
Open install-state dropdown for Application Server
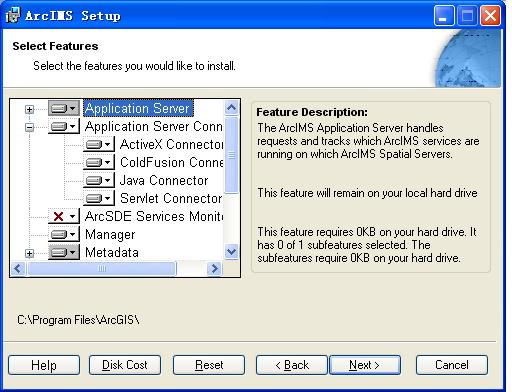[x=64, y=108]
